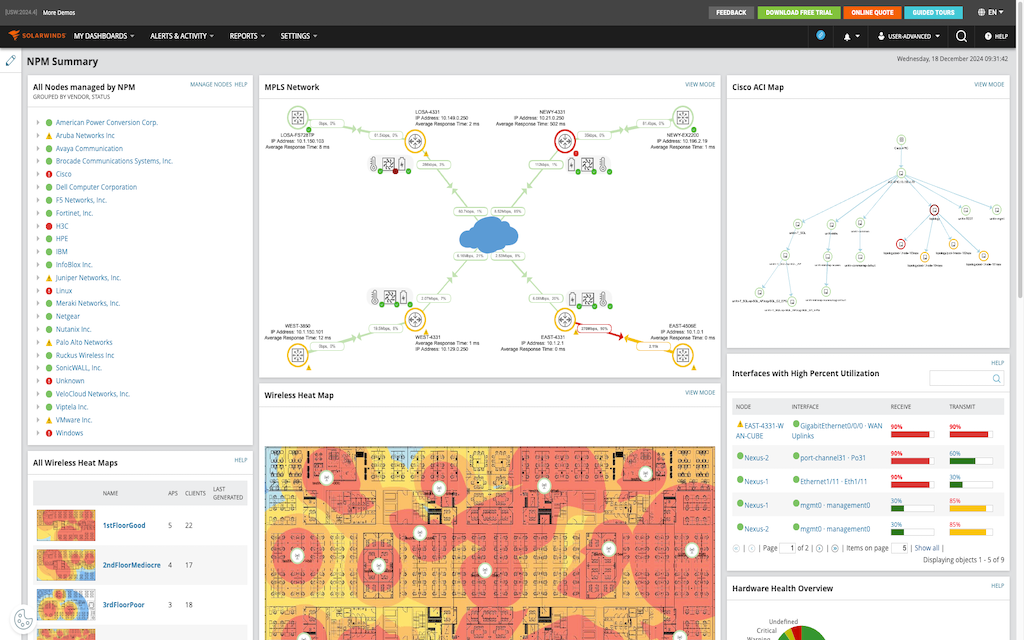The width and height of the screenshot is (1024, 640).
Task: Click the red NEWY-4331 router node icon
Action: tap(565, 141)
